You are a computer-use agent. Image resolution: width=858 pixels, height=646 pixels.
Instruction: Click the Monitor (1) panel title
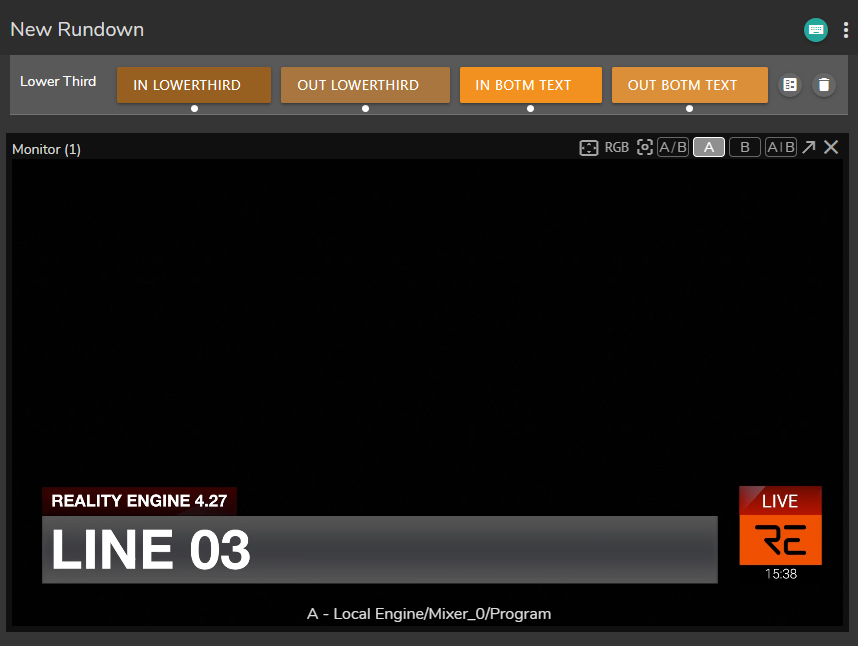click(46, 149)
